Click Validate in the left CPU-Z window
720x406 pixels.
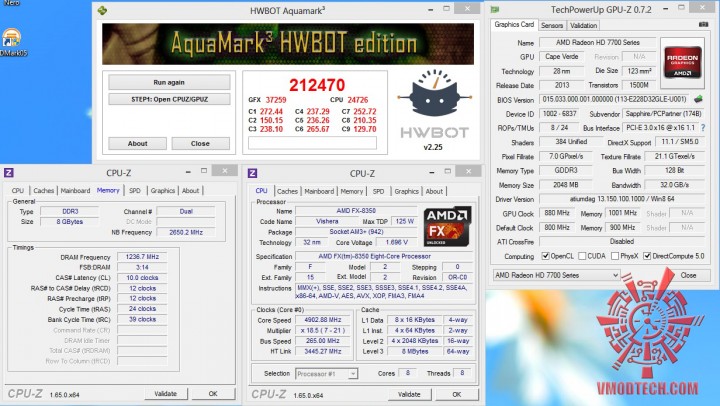[165, 394]
